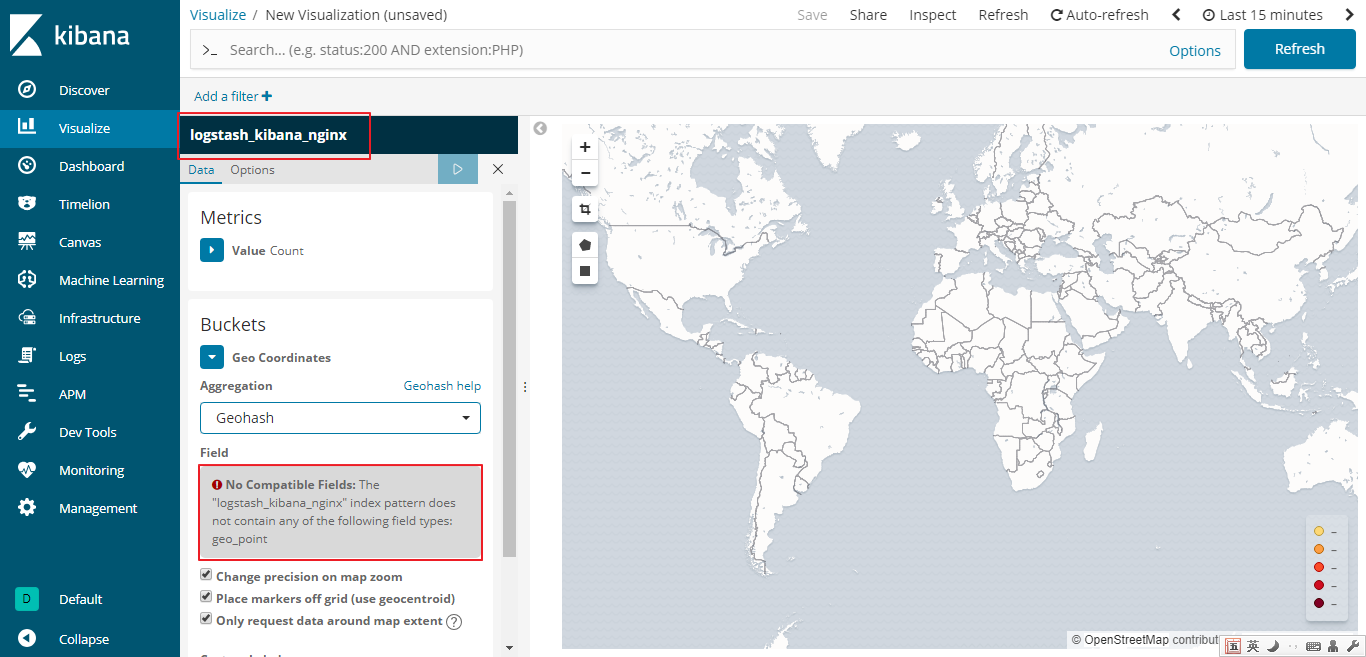Image resolution: width=1366 pixels, height=657 pixels.
Task: Select the draw polygon filter tool
Action: click(585, 245)
